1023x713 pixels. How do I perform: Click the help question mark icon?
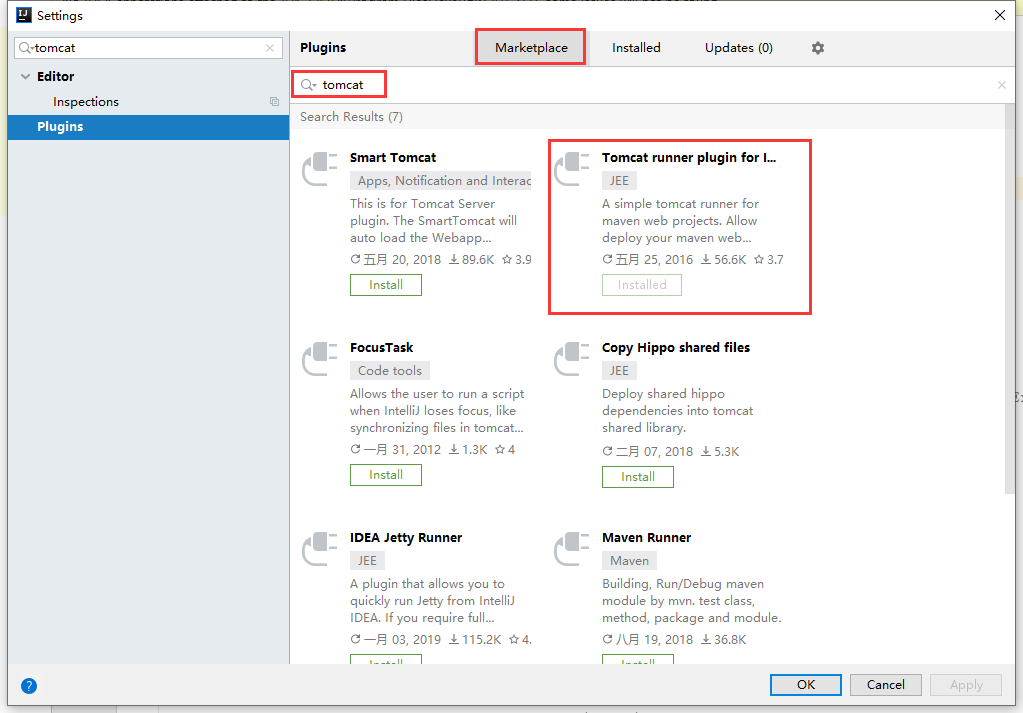[x=28, y=686]
